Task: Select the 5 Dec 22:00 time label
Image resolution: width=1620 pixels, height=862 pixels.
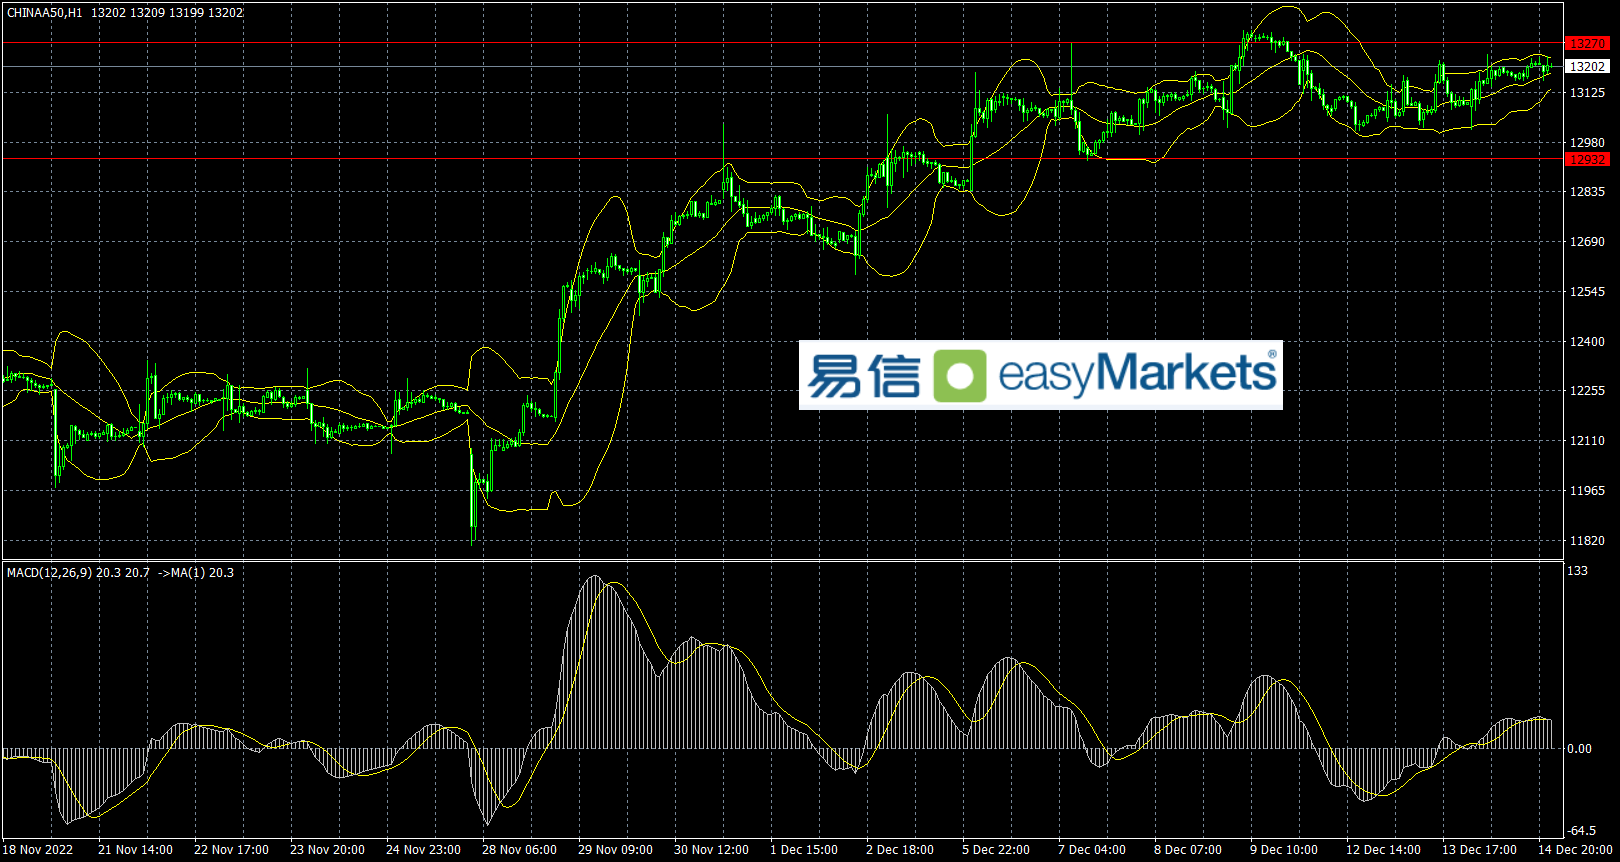Action: point(996,850)
